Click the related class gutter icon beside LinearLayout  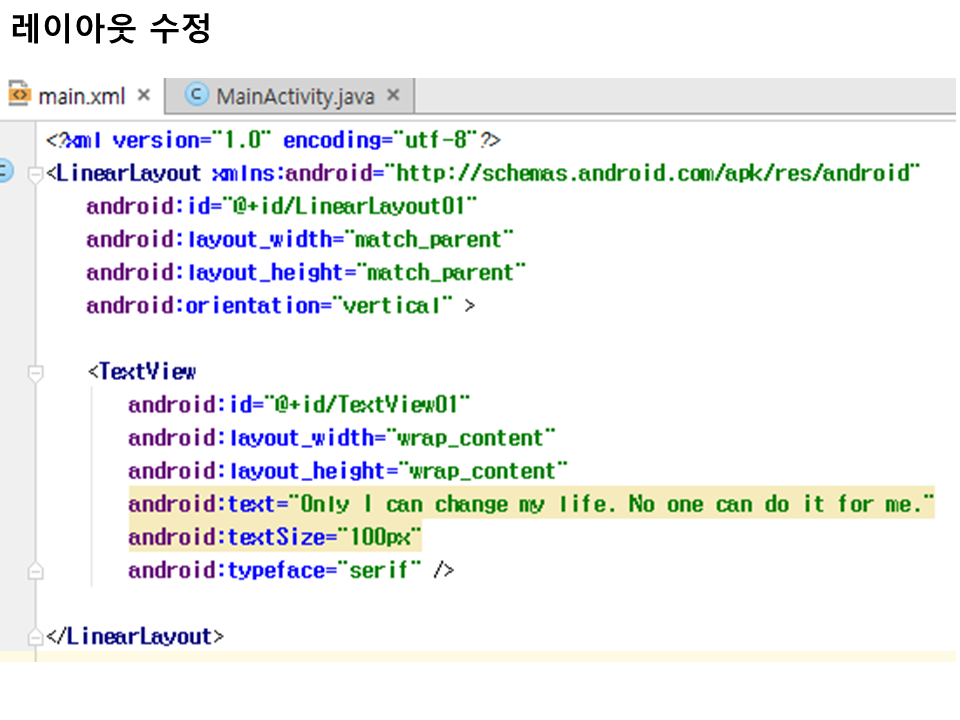click(x=5, y=173)
